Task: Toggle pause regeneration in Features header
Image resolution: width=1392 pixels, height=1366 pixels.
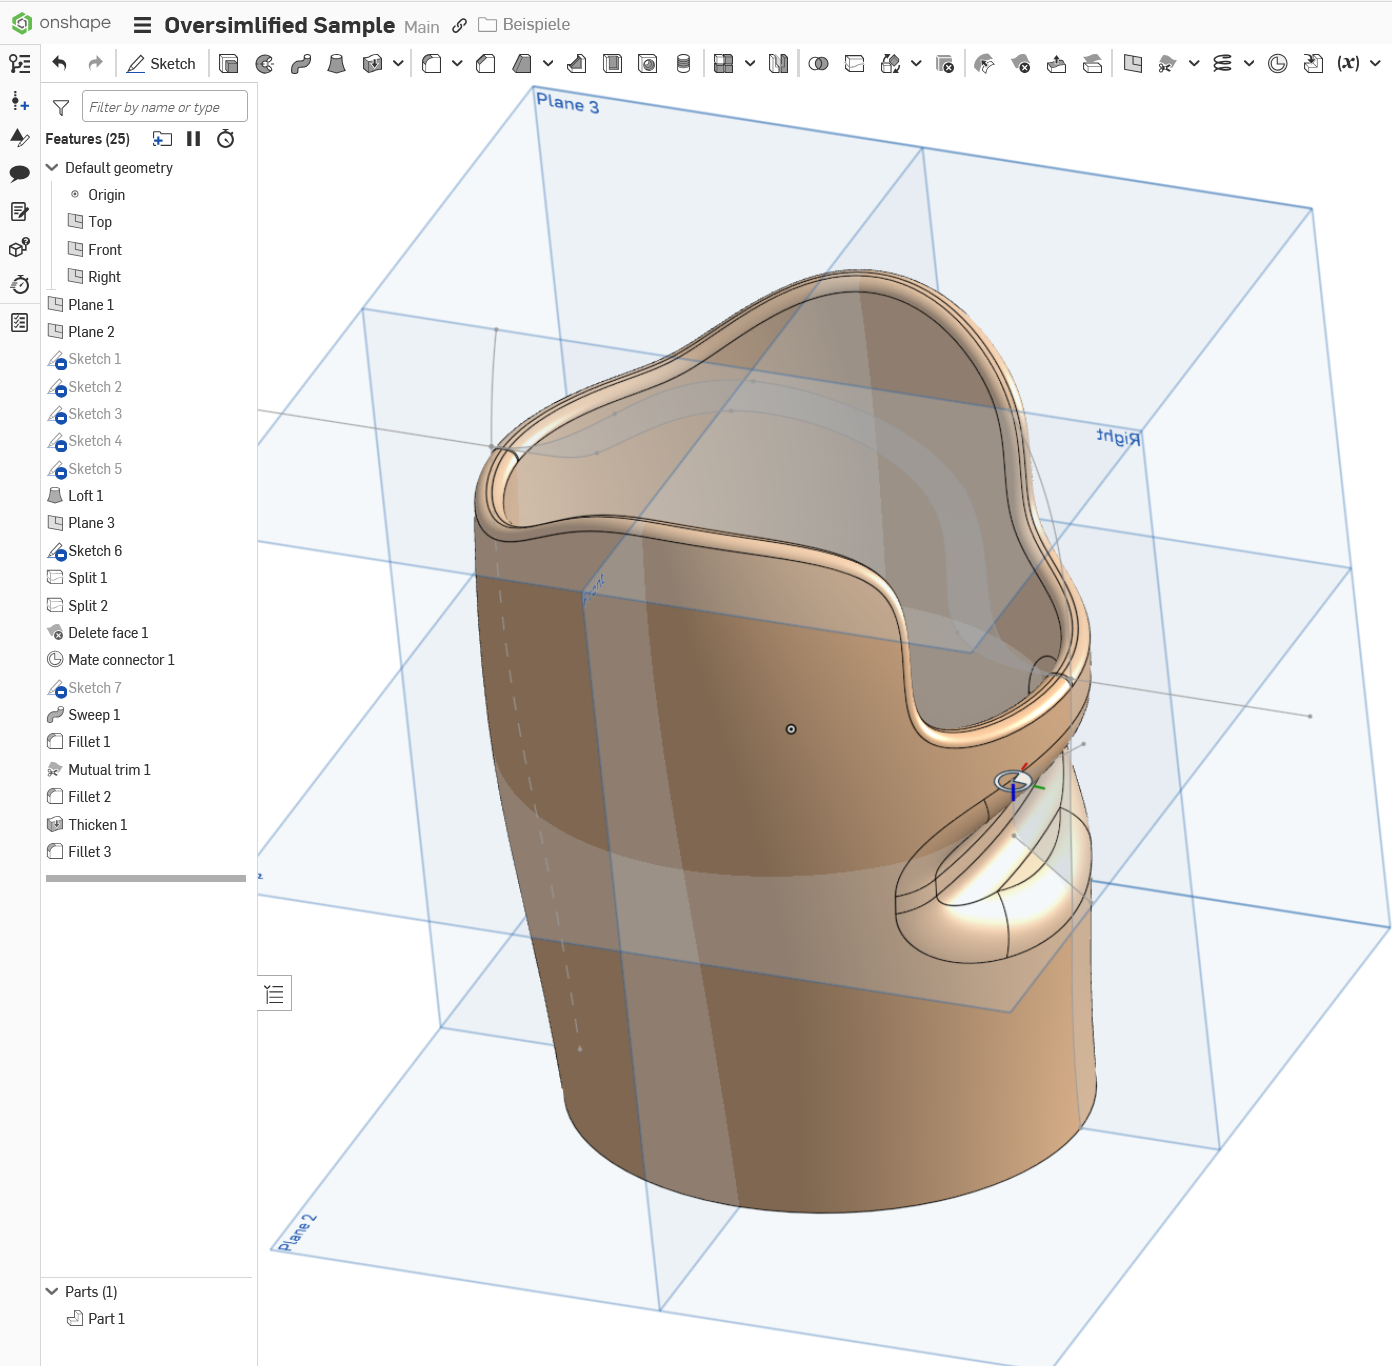Action: click(x=194, y=139)
